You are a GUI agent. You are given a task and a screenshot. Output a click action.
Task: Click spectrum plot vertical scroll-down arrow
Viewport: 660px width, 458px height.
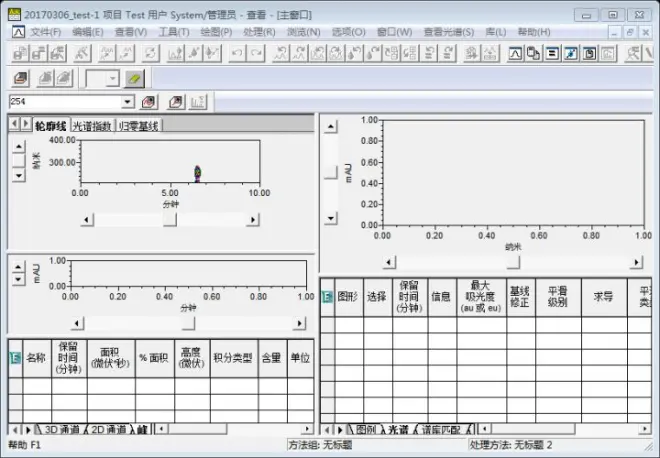331,218
